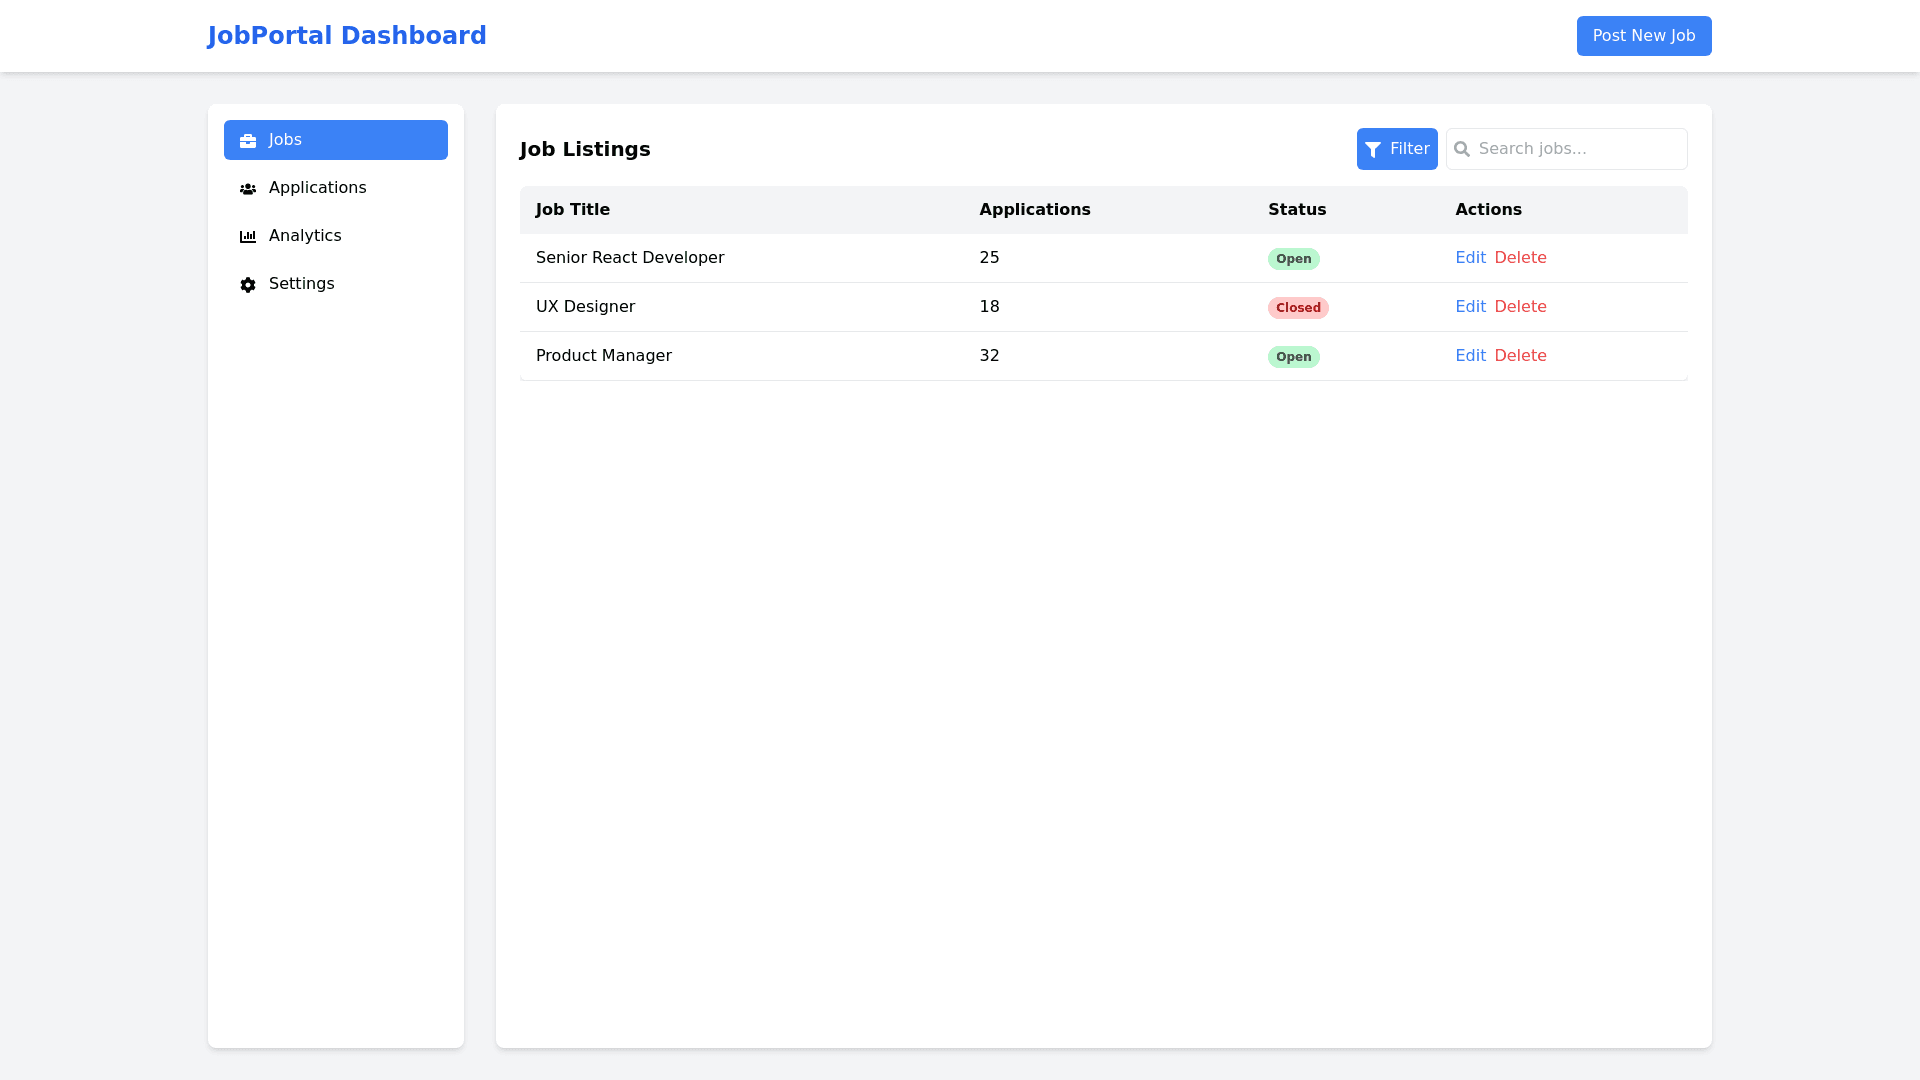Screen dimensions: 1920x1080
Task: Edit the Senior React Developer job
Action: click(x=1470, y=258)
